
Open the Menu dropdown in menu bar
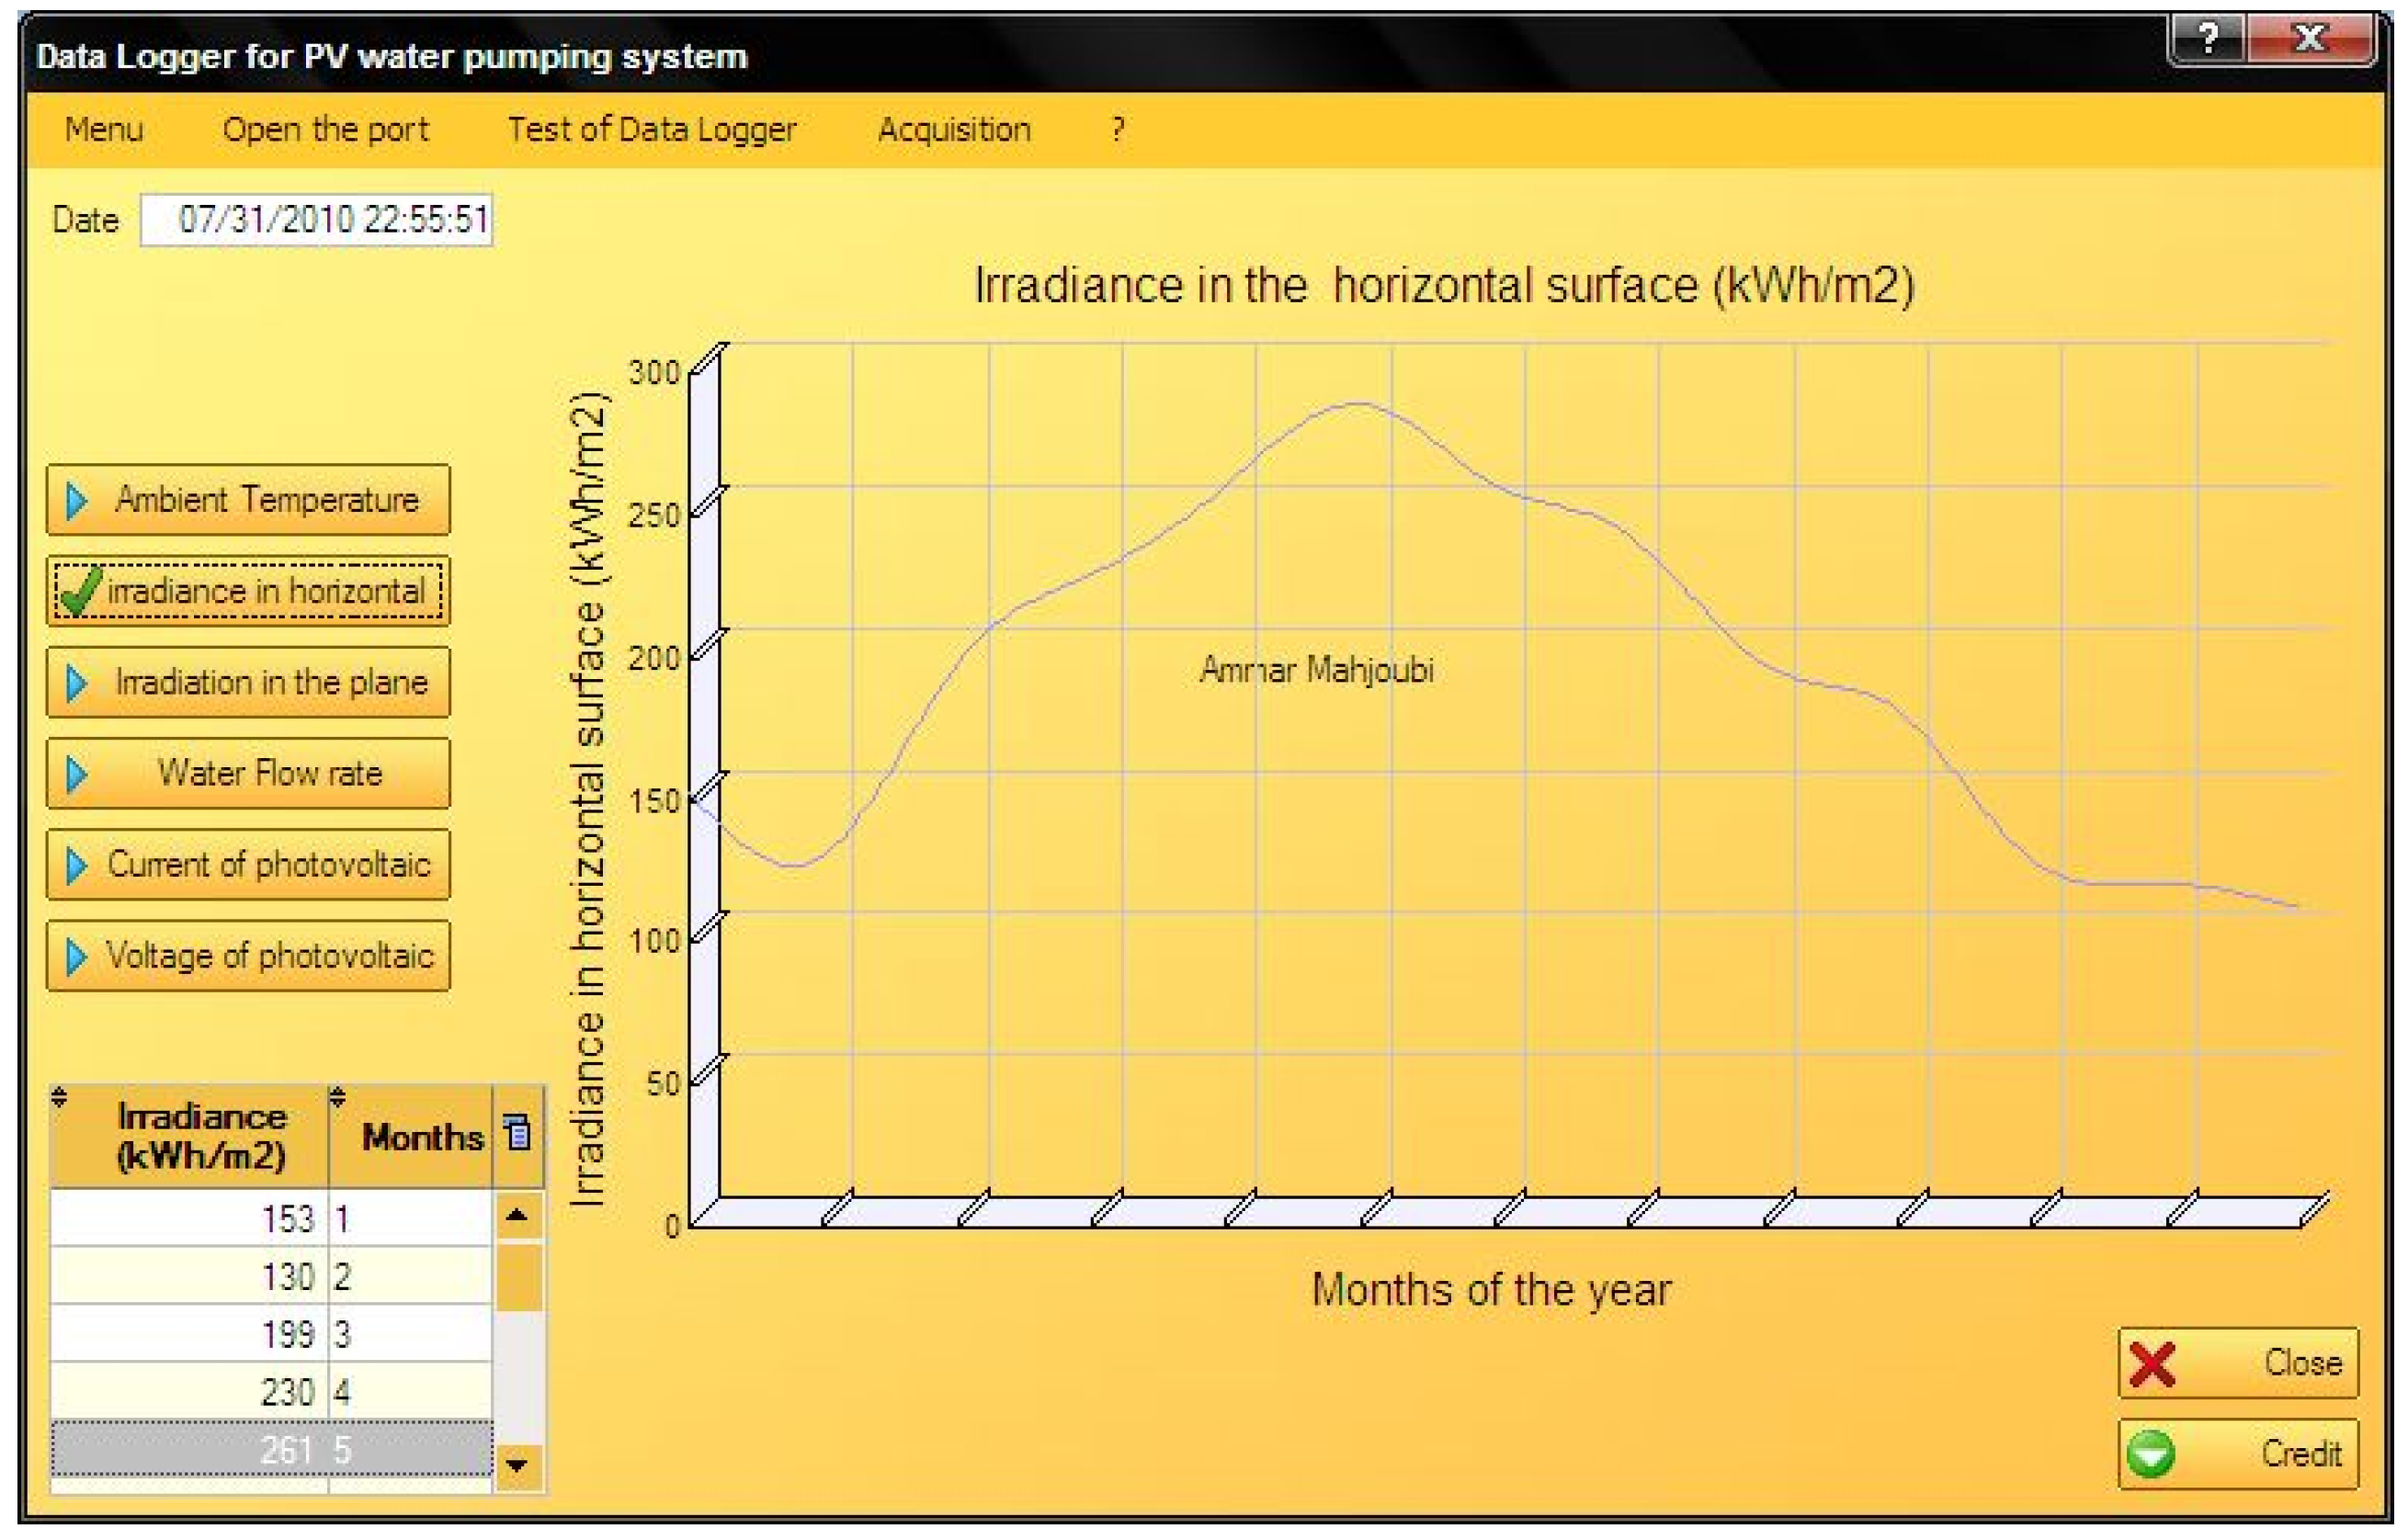pyautogui.click(x=104, y=130)
